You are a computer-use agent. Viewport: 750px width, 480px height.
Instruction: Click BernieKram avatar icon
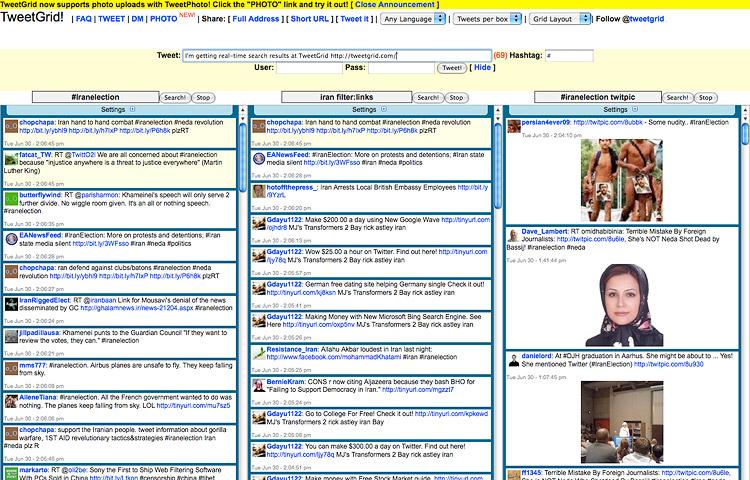point(259,385)
